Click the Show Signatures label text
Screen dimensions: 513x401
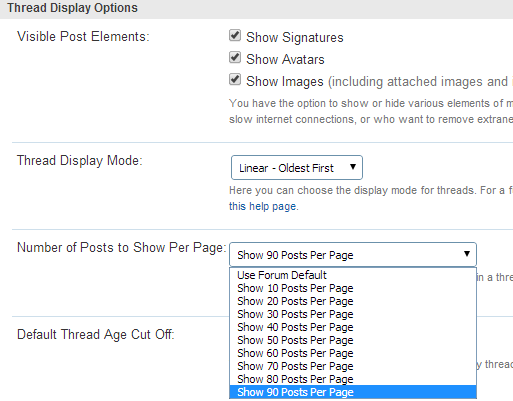[295, 37]
